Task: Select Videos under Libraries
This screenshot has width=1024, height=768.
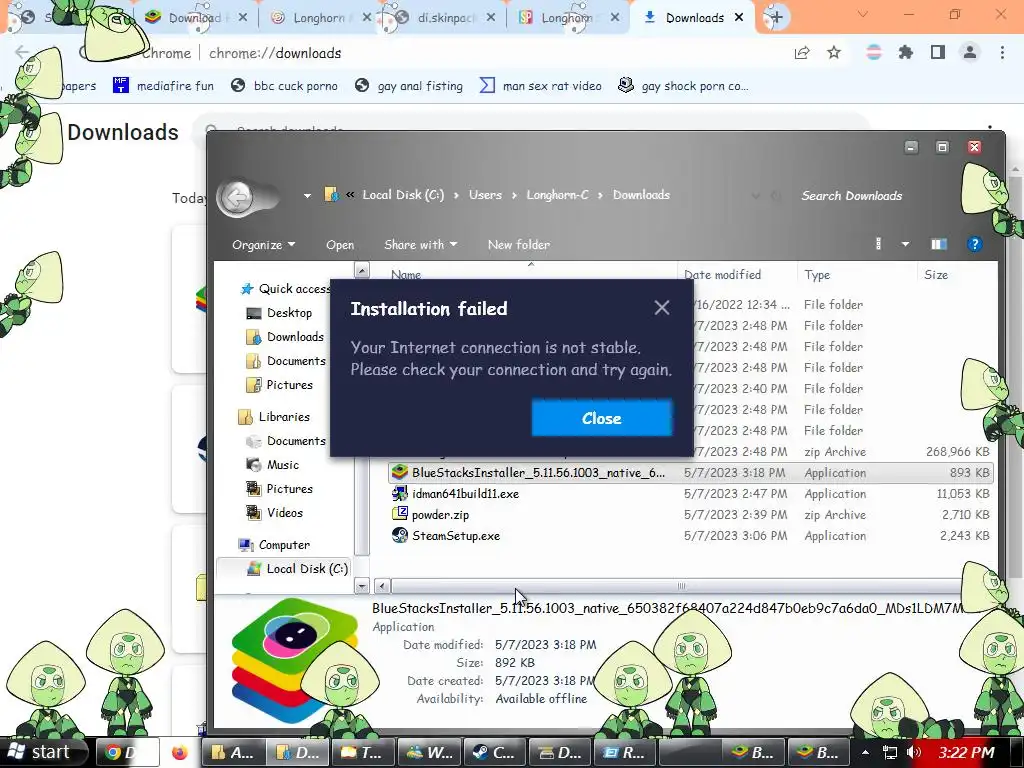Action: click(284, 513)
